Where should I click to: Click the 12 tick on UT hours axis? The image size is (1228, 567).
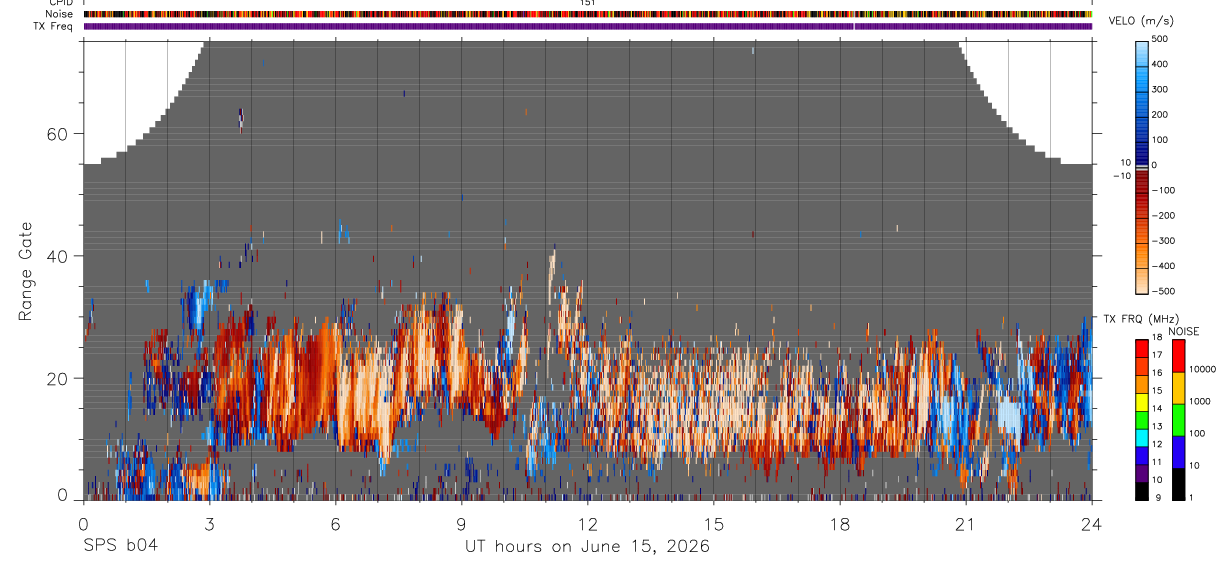587,523
